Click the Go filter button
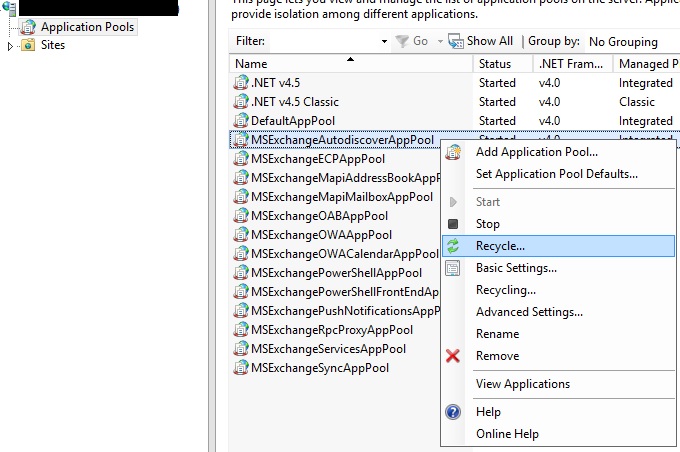This screenshot has height=452, width=680. click(412, 41)
